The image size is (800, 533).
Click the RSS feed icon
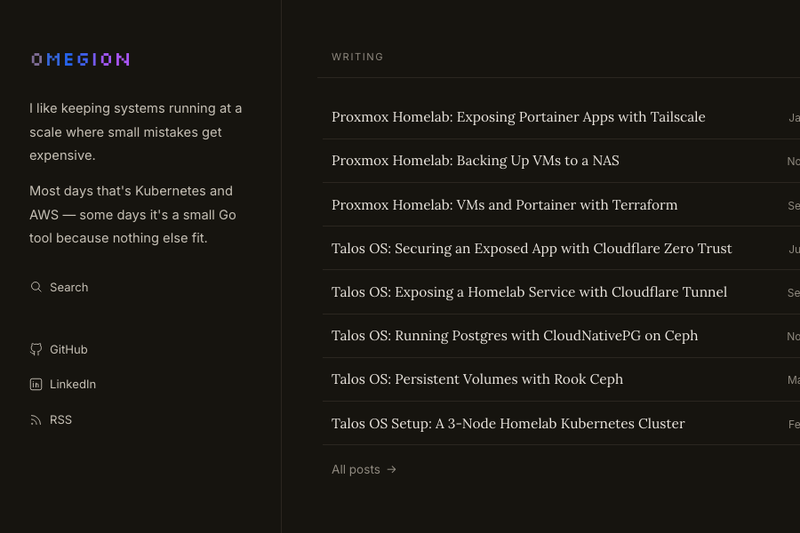pos(36,420)
